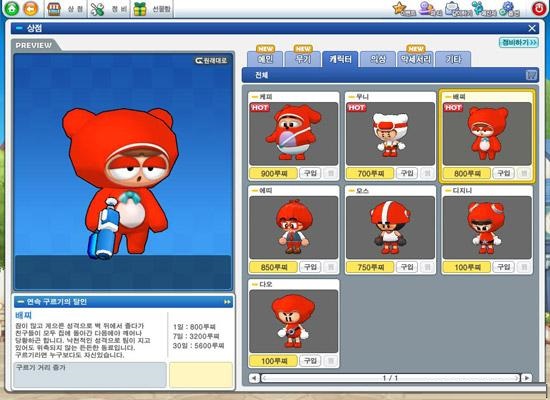Screen dimensions: 550x400
Task: Open the equipment (정비) wrench icon
Action: [x=98, y=9]
